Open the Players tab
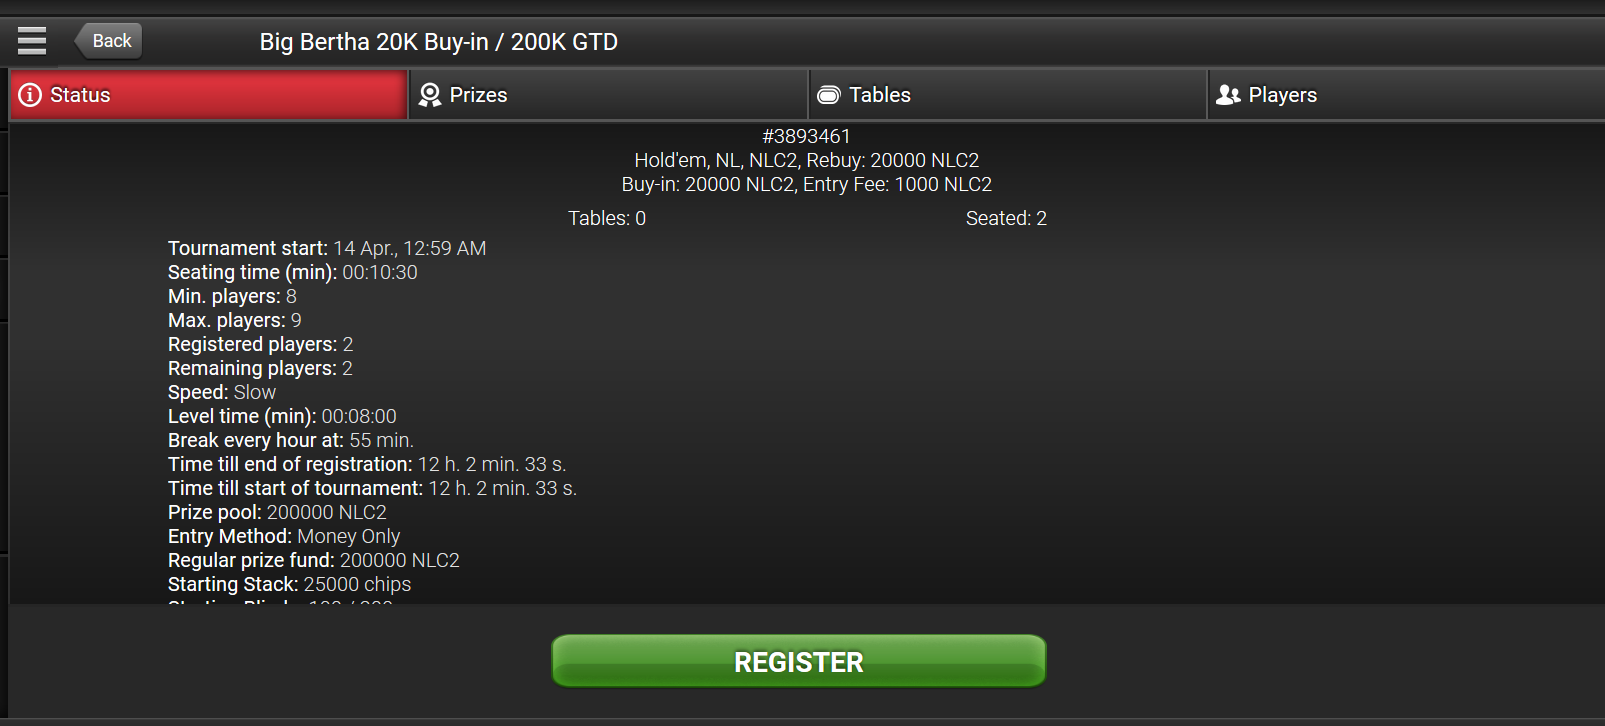 1407,95
